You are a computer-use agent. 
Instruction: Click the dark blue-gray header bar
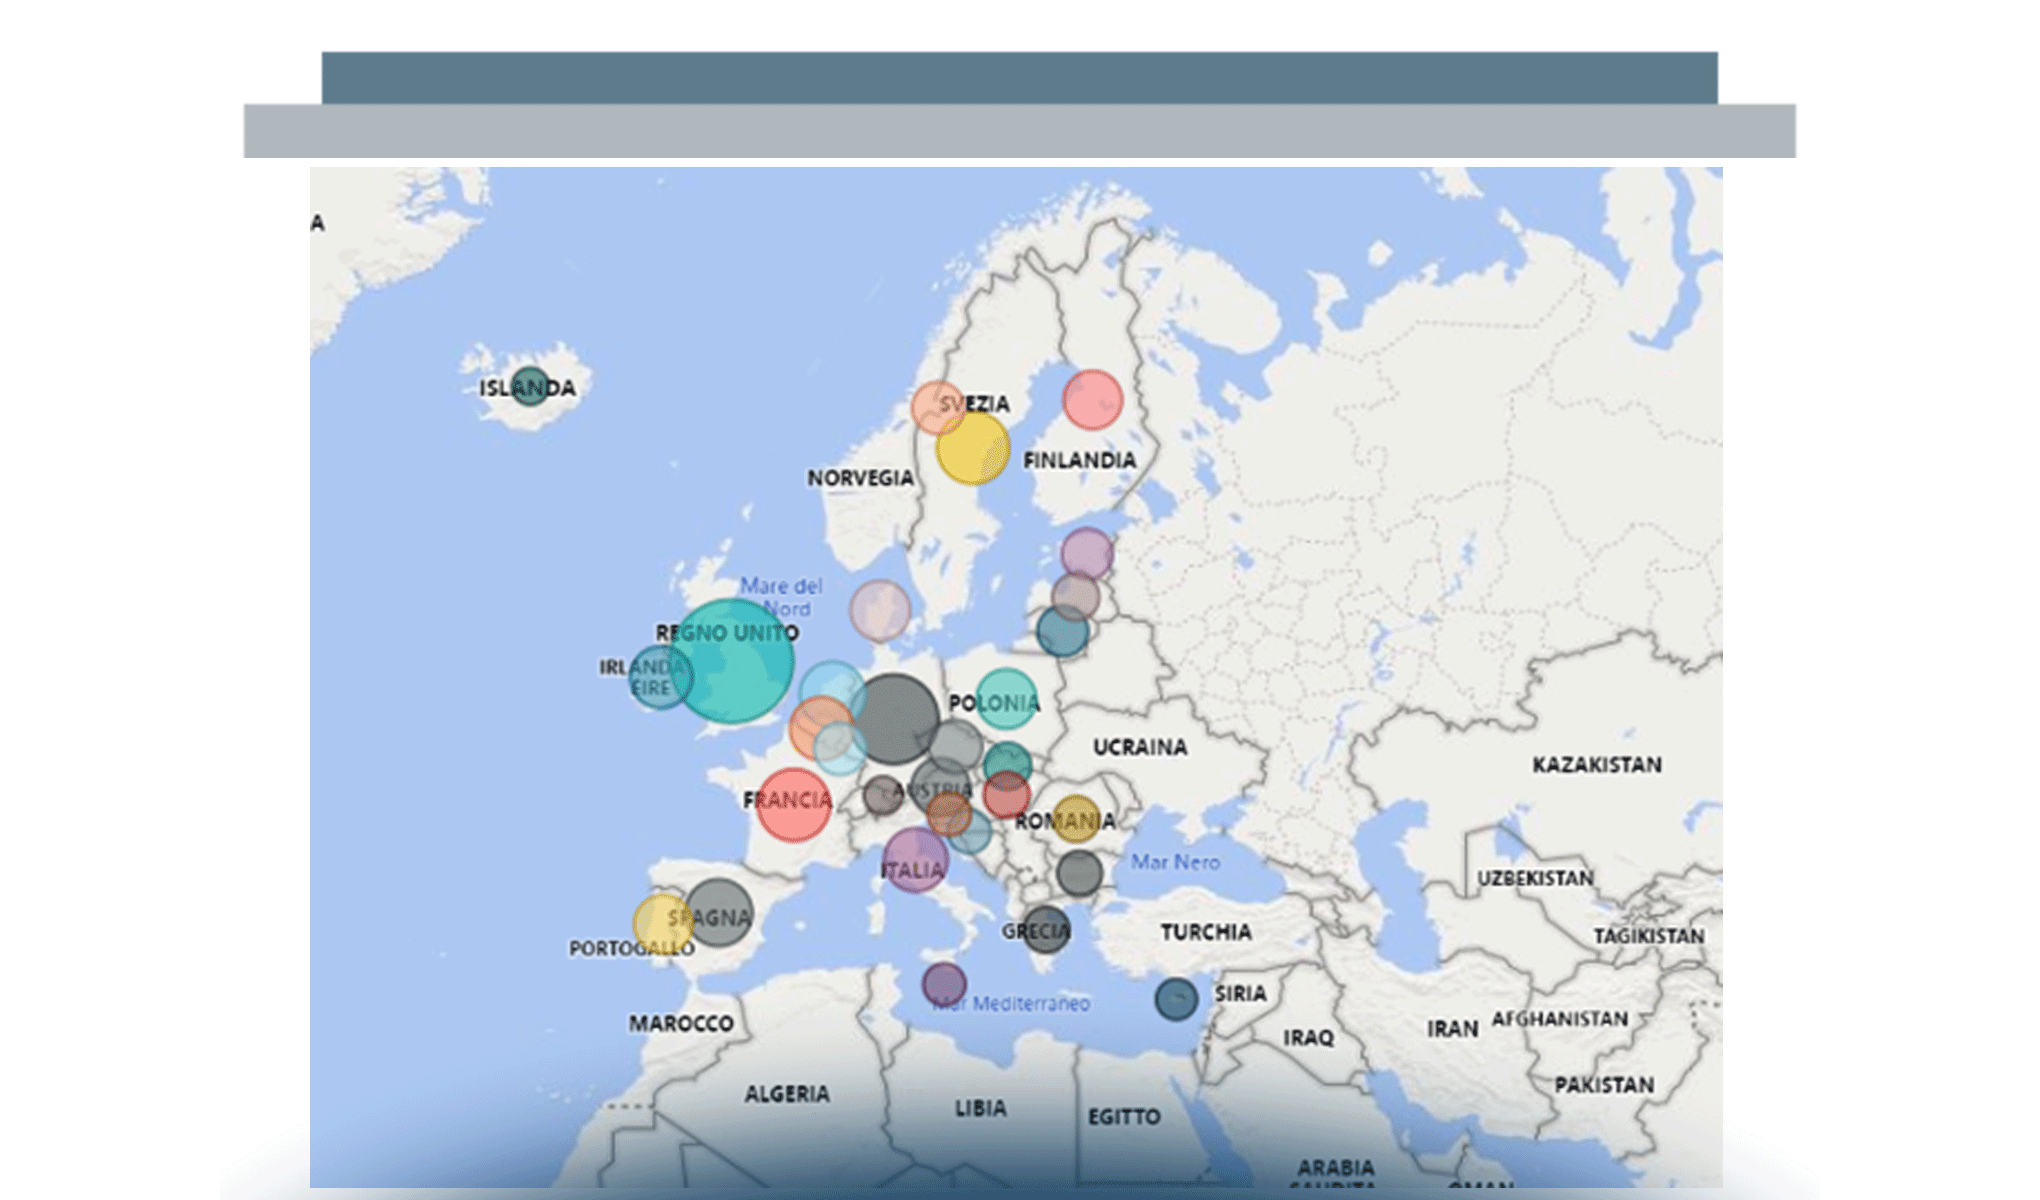coord(1019,77)
